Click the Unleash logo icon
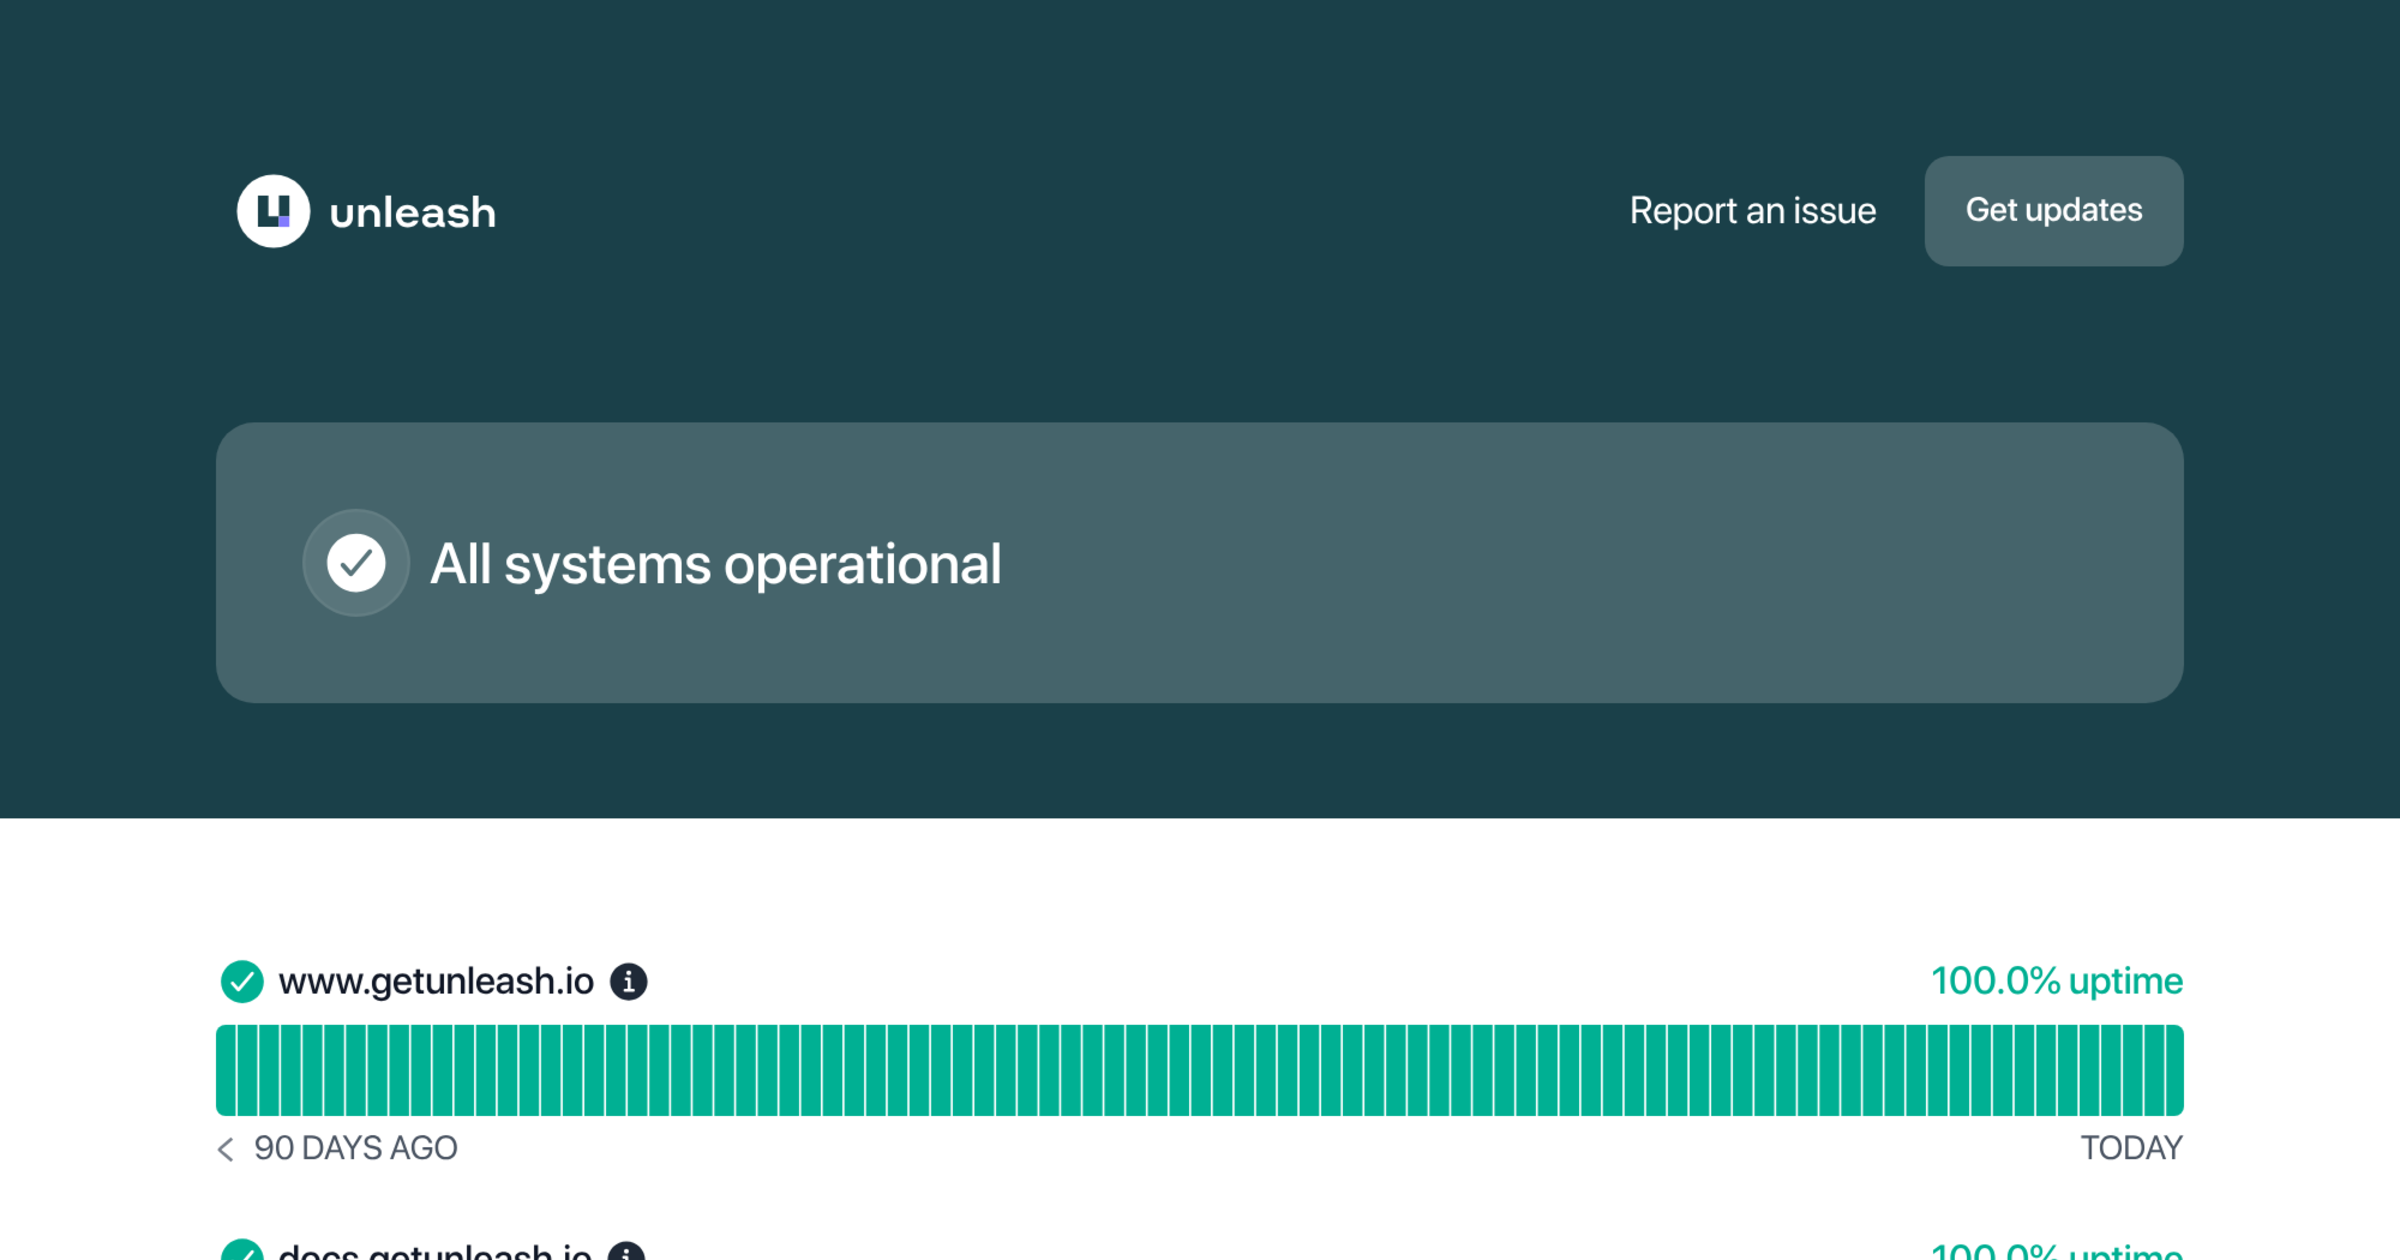This screenshot has width=2400, height=1260. point(273,211)
